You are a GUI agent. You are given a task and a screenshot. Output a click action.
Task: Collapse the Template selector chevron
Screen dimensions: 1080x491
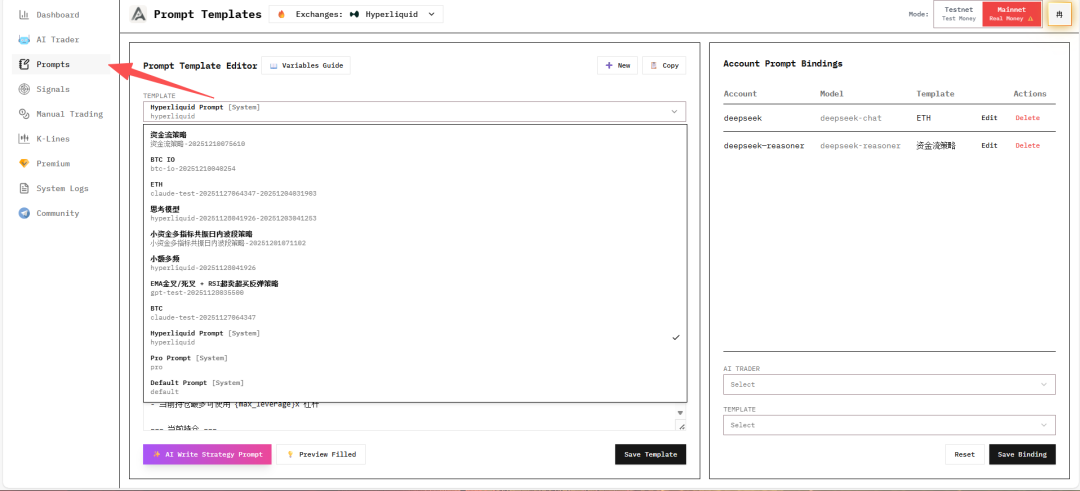coord(674,111)
